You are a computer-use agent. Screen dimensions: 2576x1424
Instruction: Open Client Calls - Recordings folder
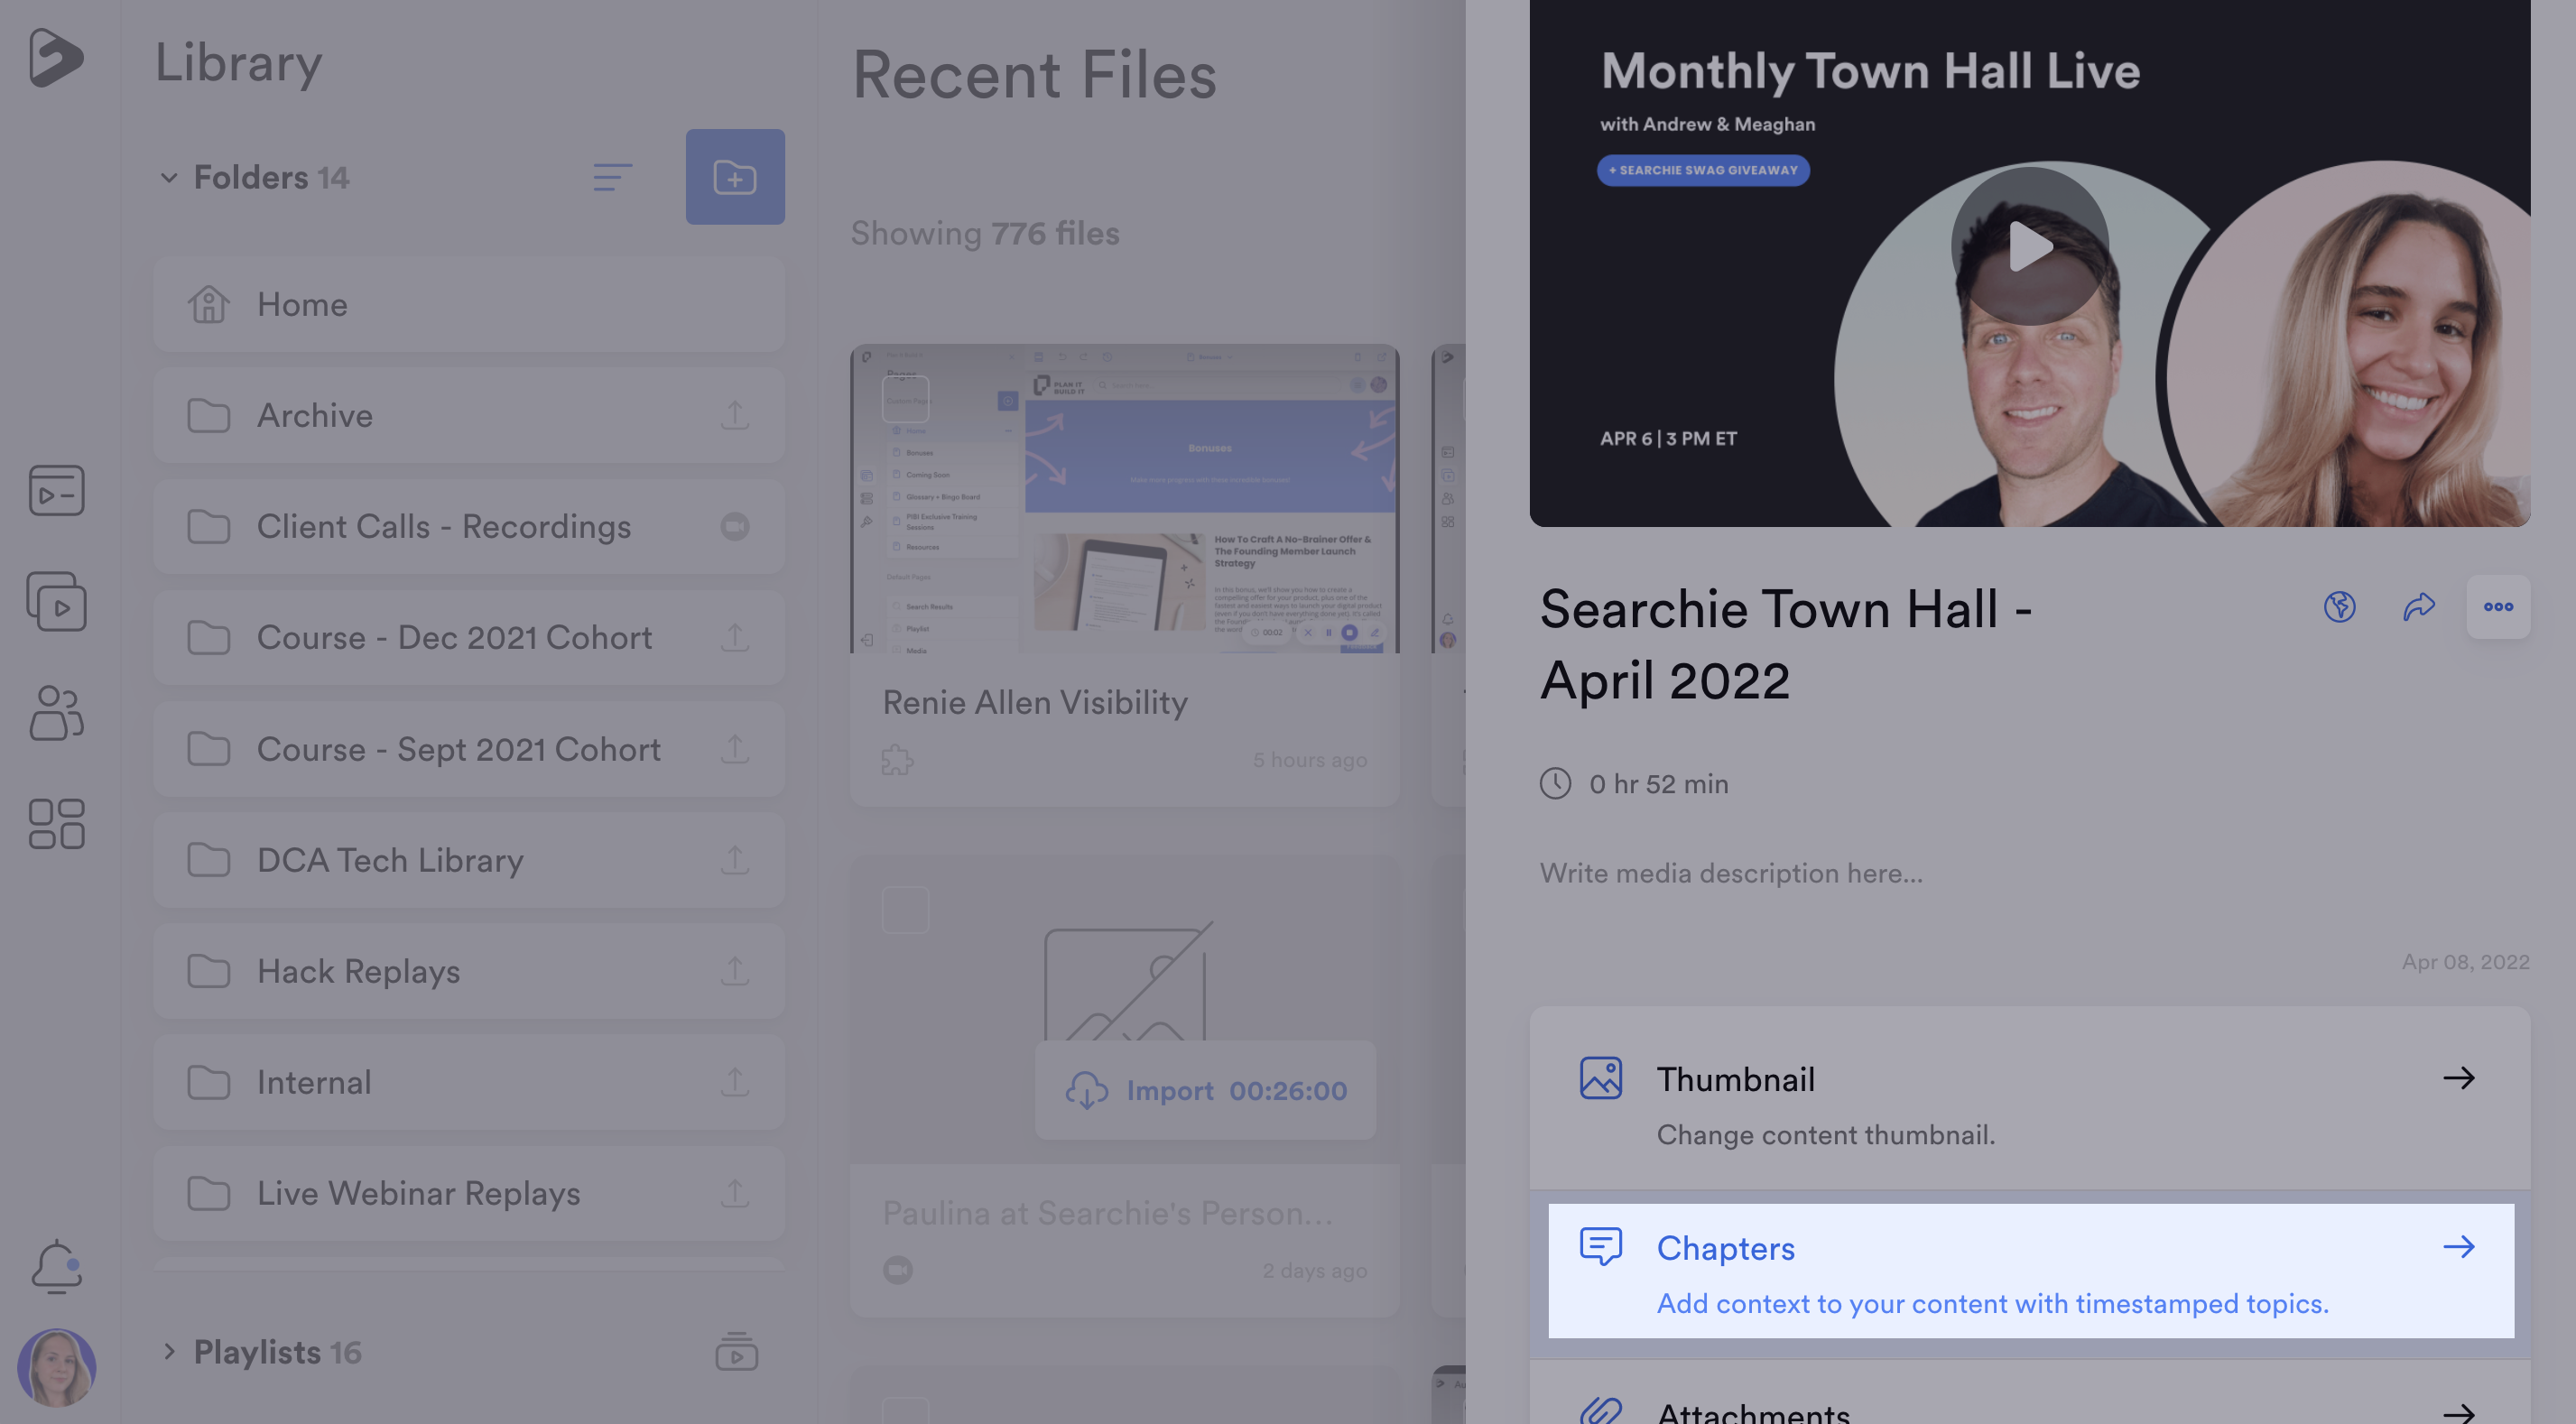tap(469, 526)
